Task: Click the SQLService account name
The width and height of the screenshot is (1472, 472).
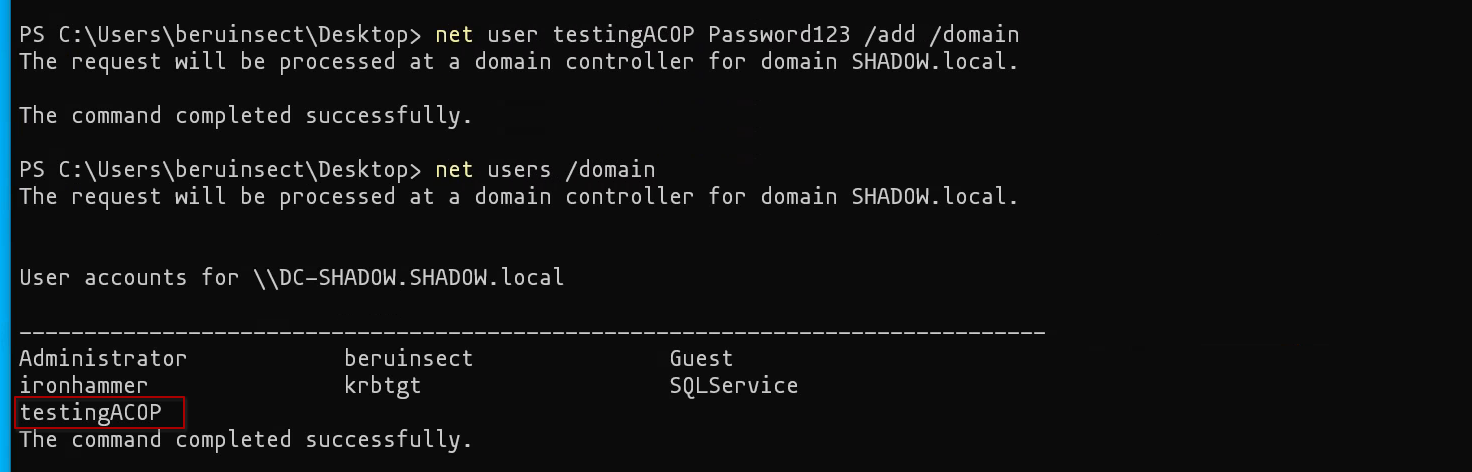Action: tap(733, 385)
